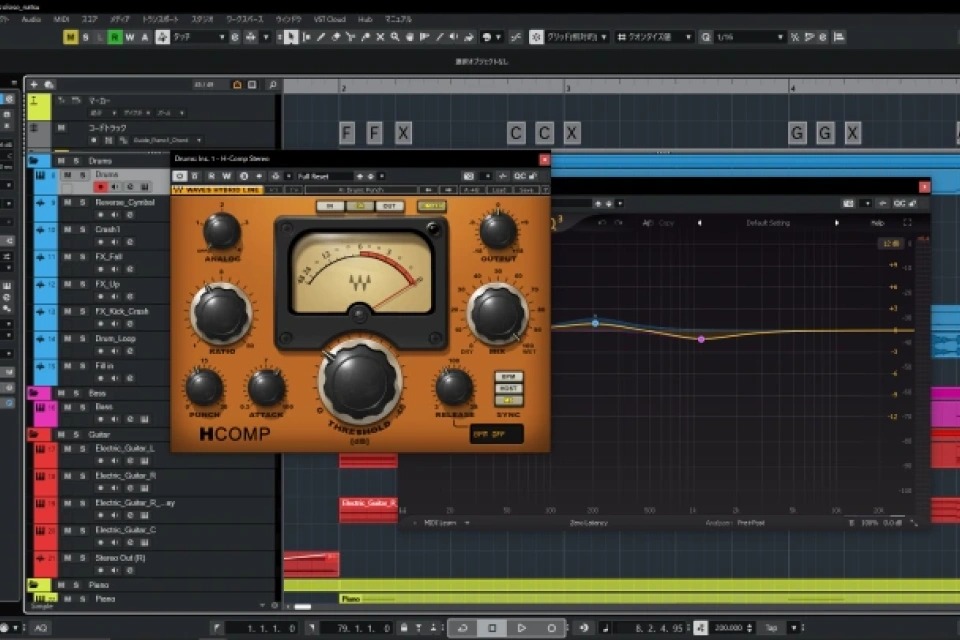The height and width of the screenshot is (640, 960).
Task: Click the blue EQ band node
Action: (595, 323)
